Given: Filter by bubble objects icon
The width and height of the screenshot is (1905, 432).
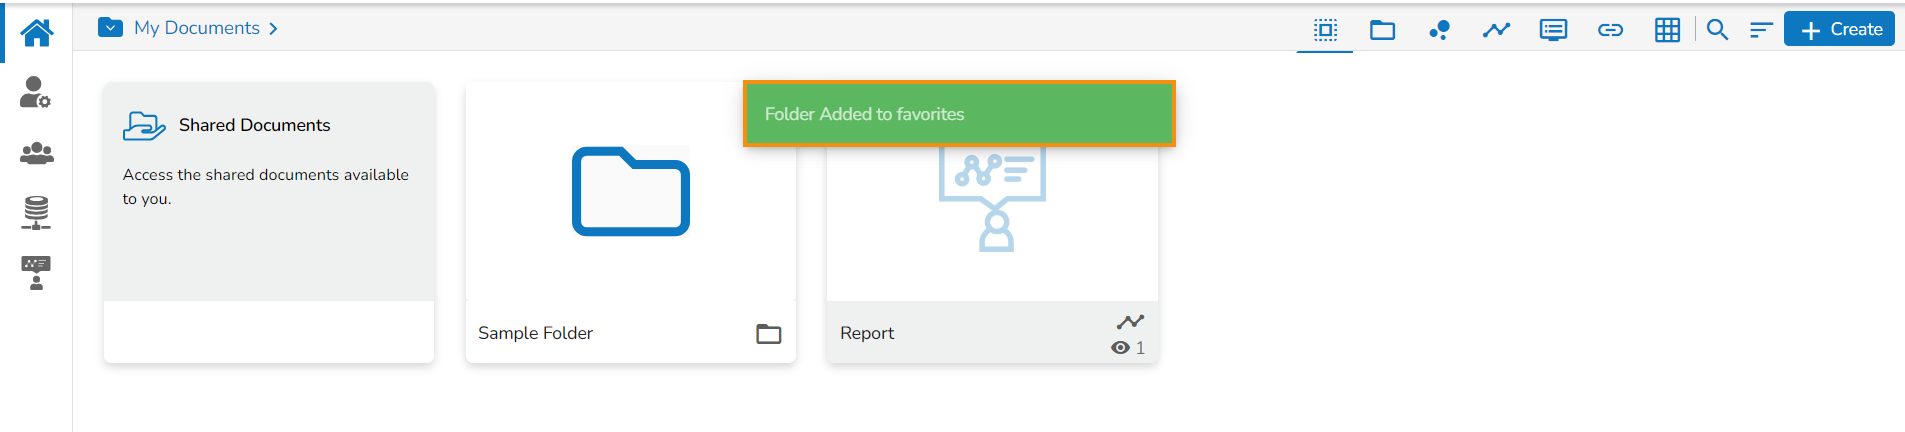Looking at the screenshot, I should (x=1439, y=30).
